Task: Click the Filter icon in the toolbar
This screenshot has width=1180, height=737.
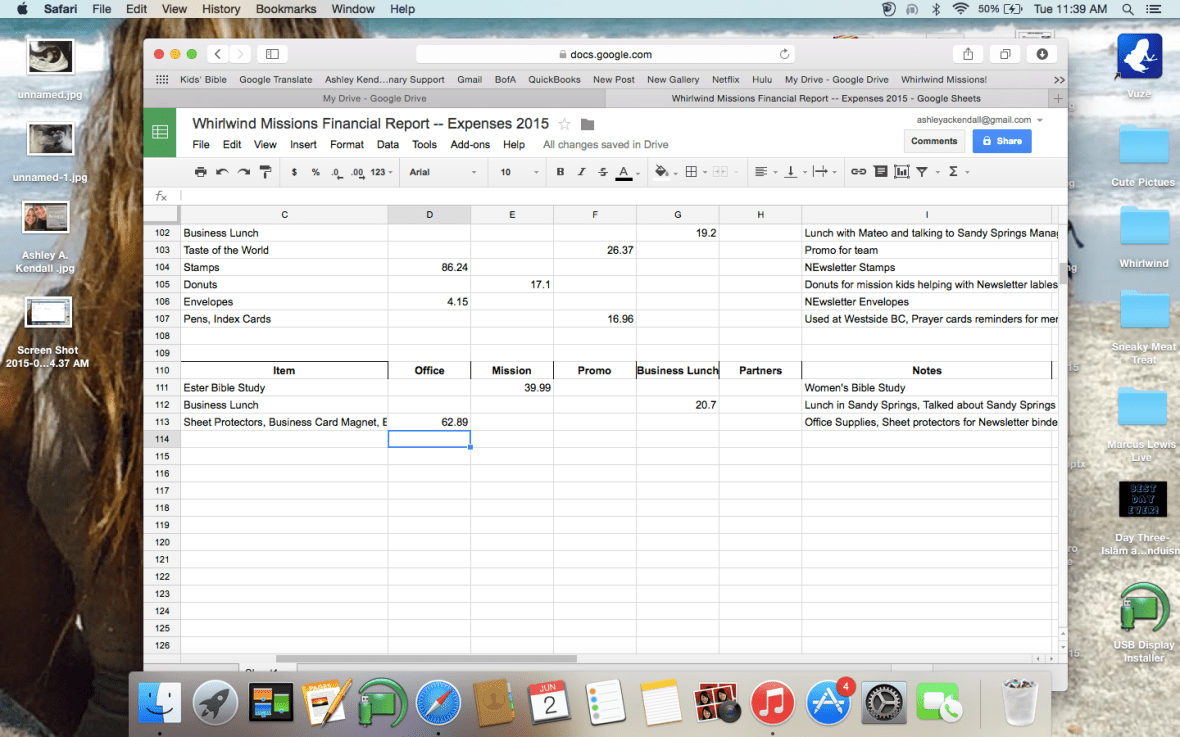Action: click(923, 172)
